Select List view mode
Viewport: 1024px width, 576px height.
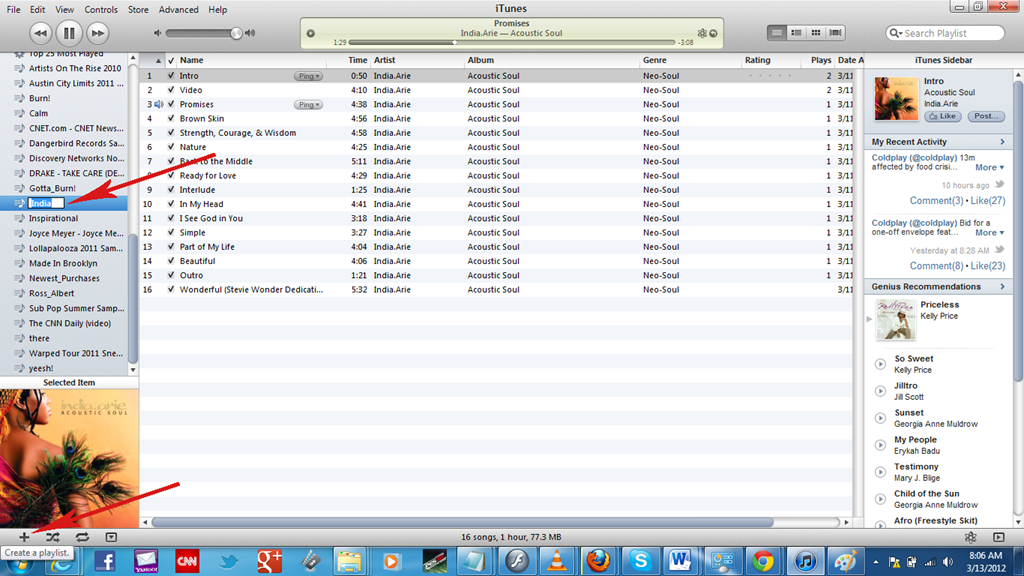click(777, 33)
